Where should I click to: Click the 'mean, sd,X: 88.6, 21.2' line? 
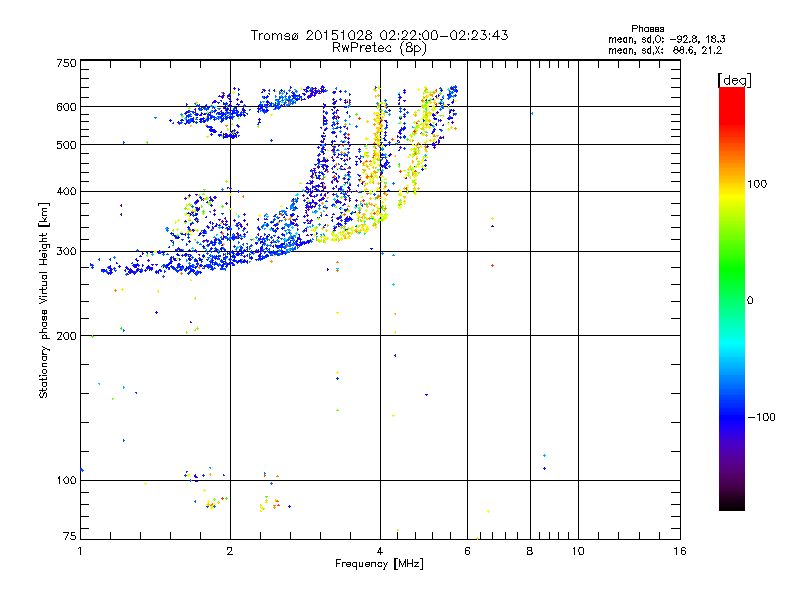665,50
